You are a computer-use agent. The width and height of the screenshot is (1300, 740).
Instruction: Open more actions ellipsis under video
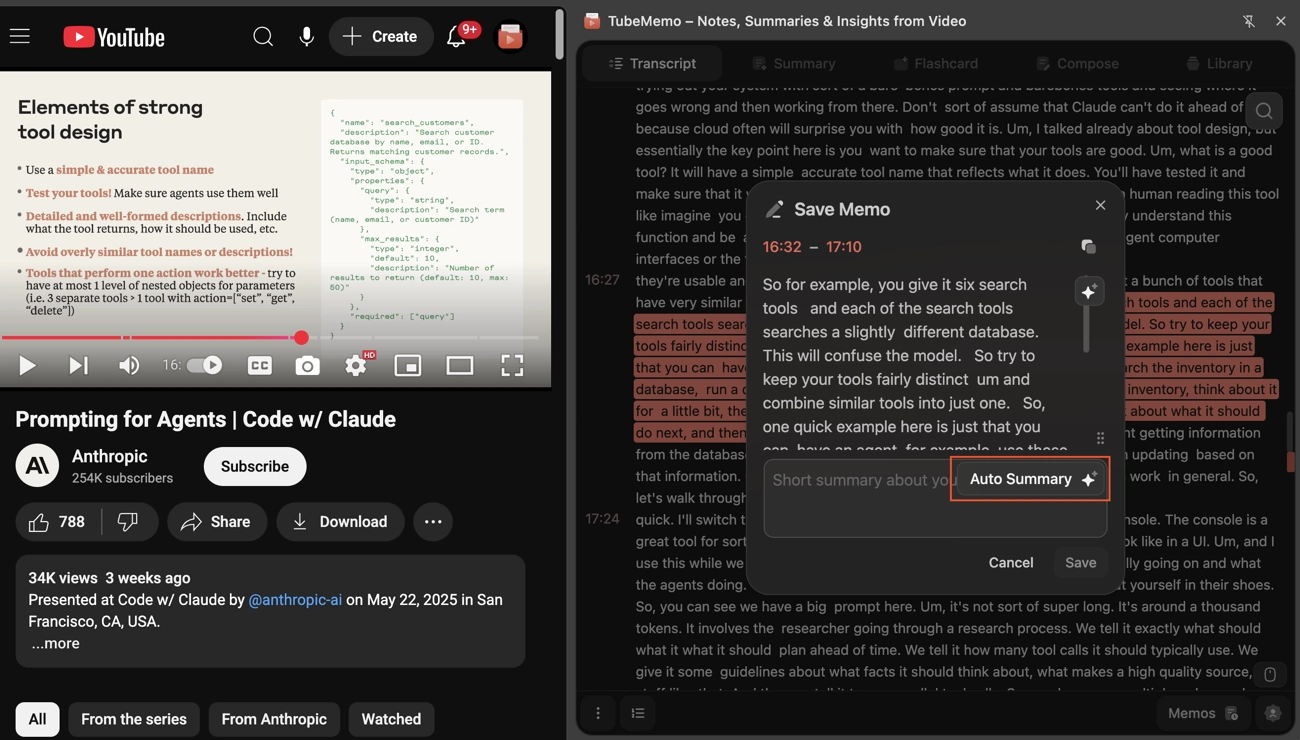pos(433,522)
